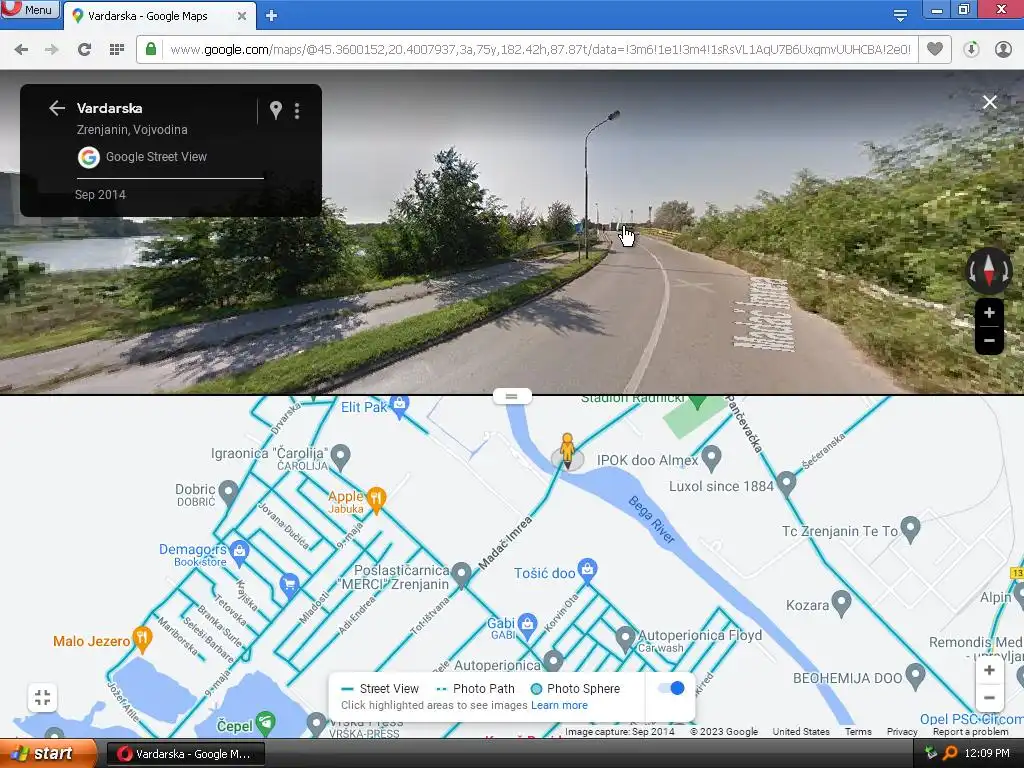Select IPOK doo Almex pin
Screen dimensions: 1024x768
(x=711, y=458)
